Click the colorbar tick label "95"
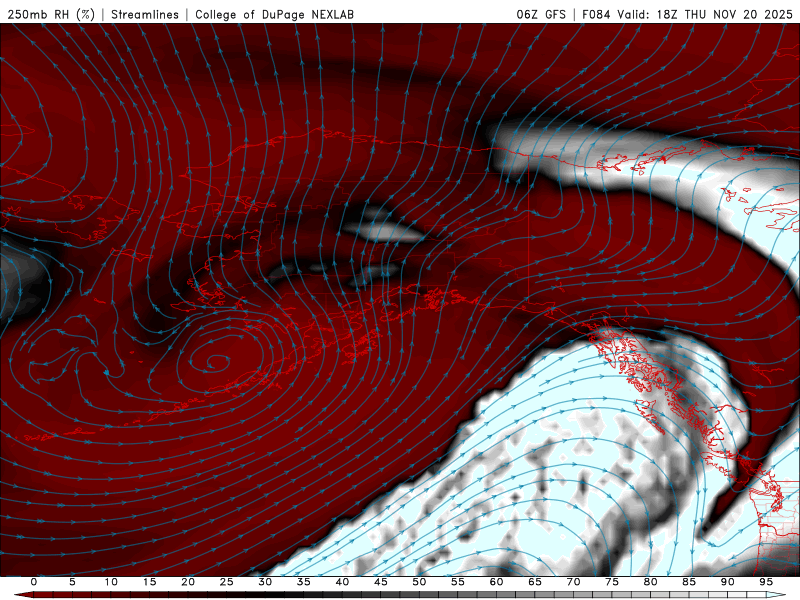 [x=766, y=582]
